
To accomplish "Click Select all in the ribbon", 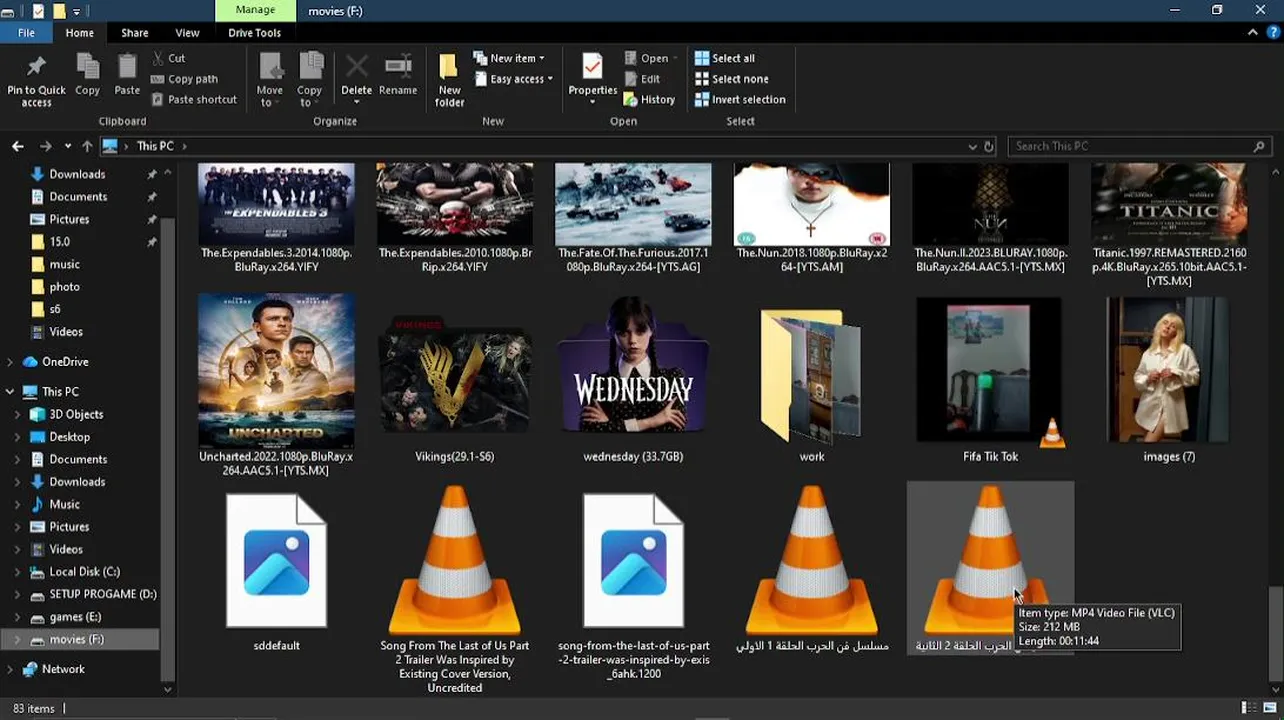I will tap(725, 58).
